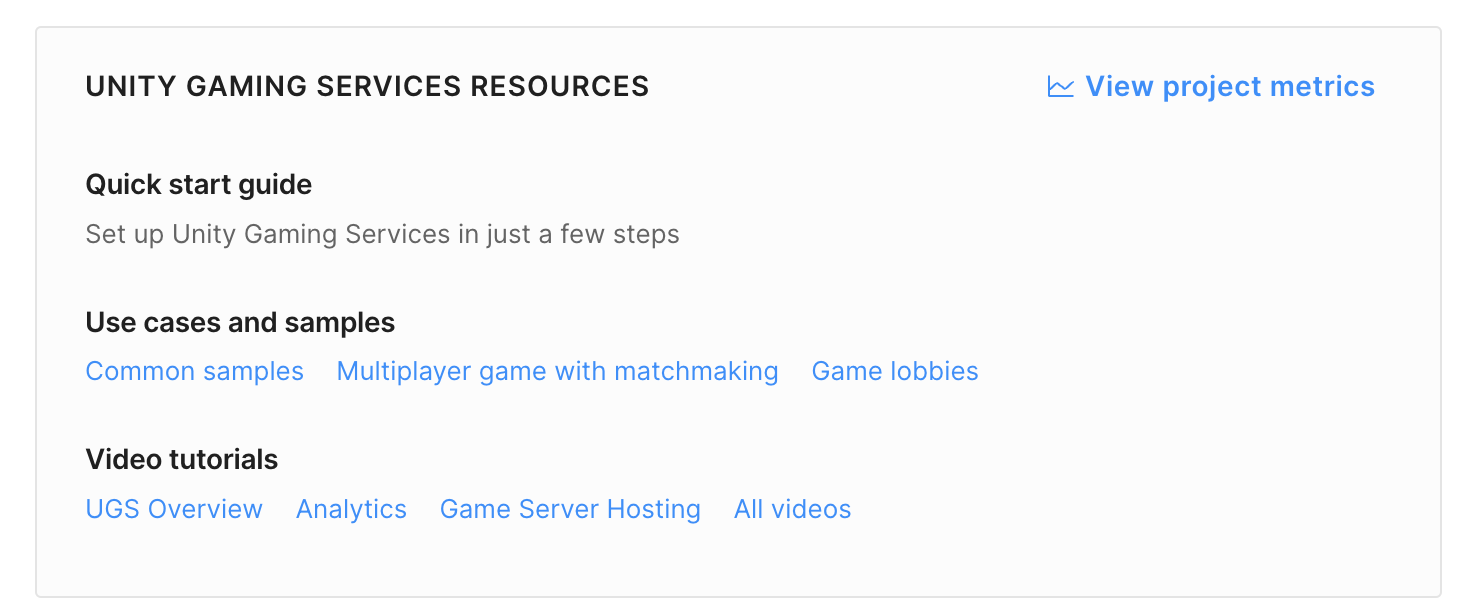Open the Analytics video tutorial
Viewport: 1462px width, 616px height.
point(351,509)
